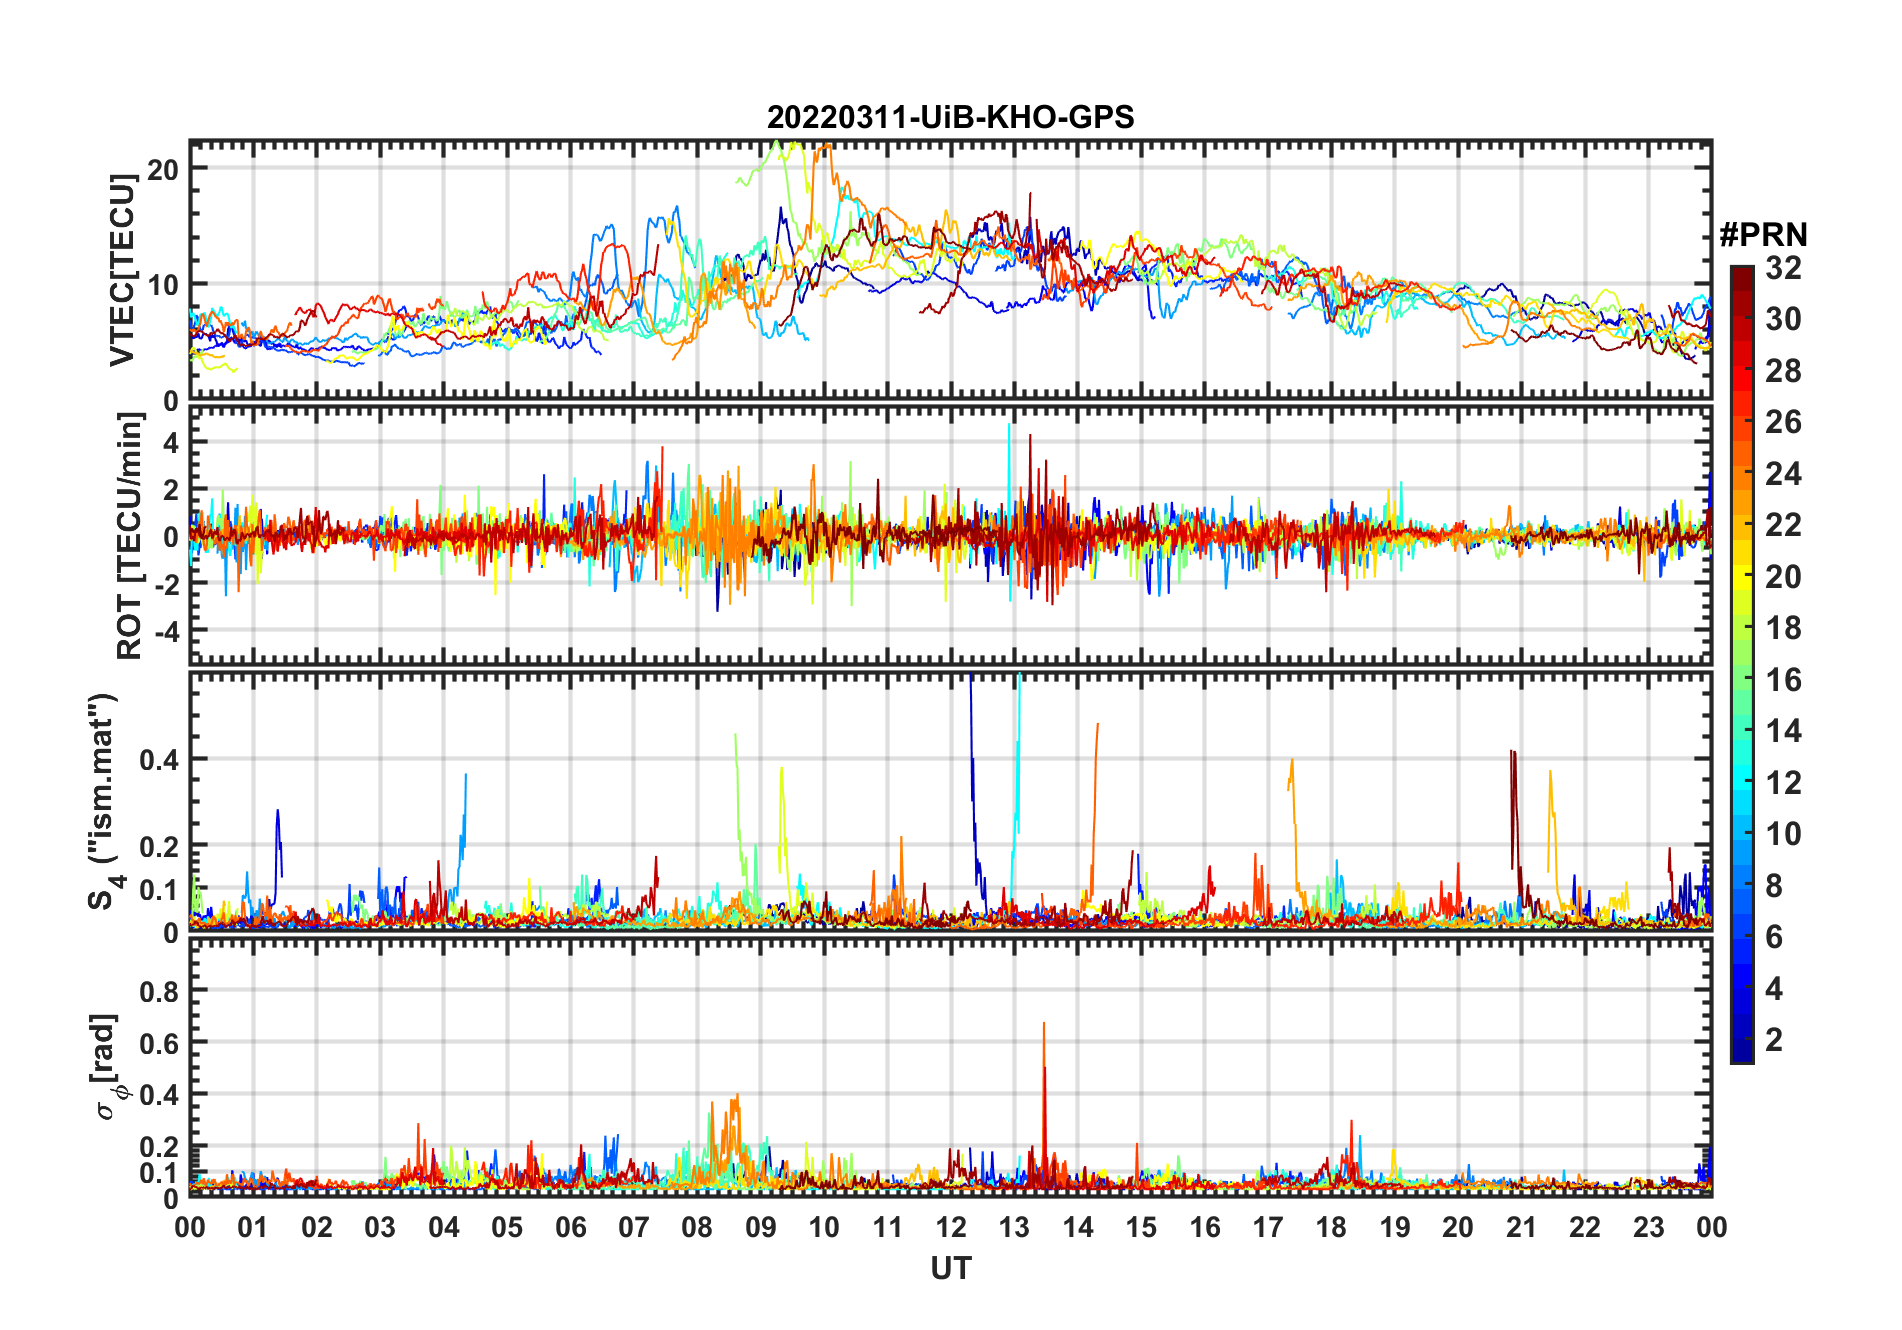Click colorbar tick label 22
1902x1330 pixels.
coord(1783,525)
